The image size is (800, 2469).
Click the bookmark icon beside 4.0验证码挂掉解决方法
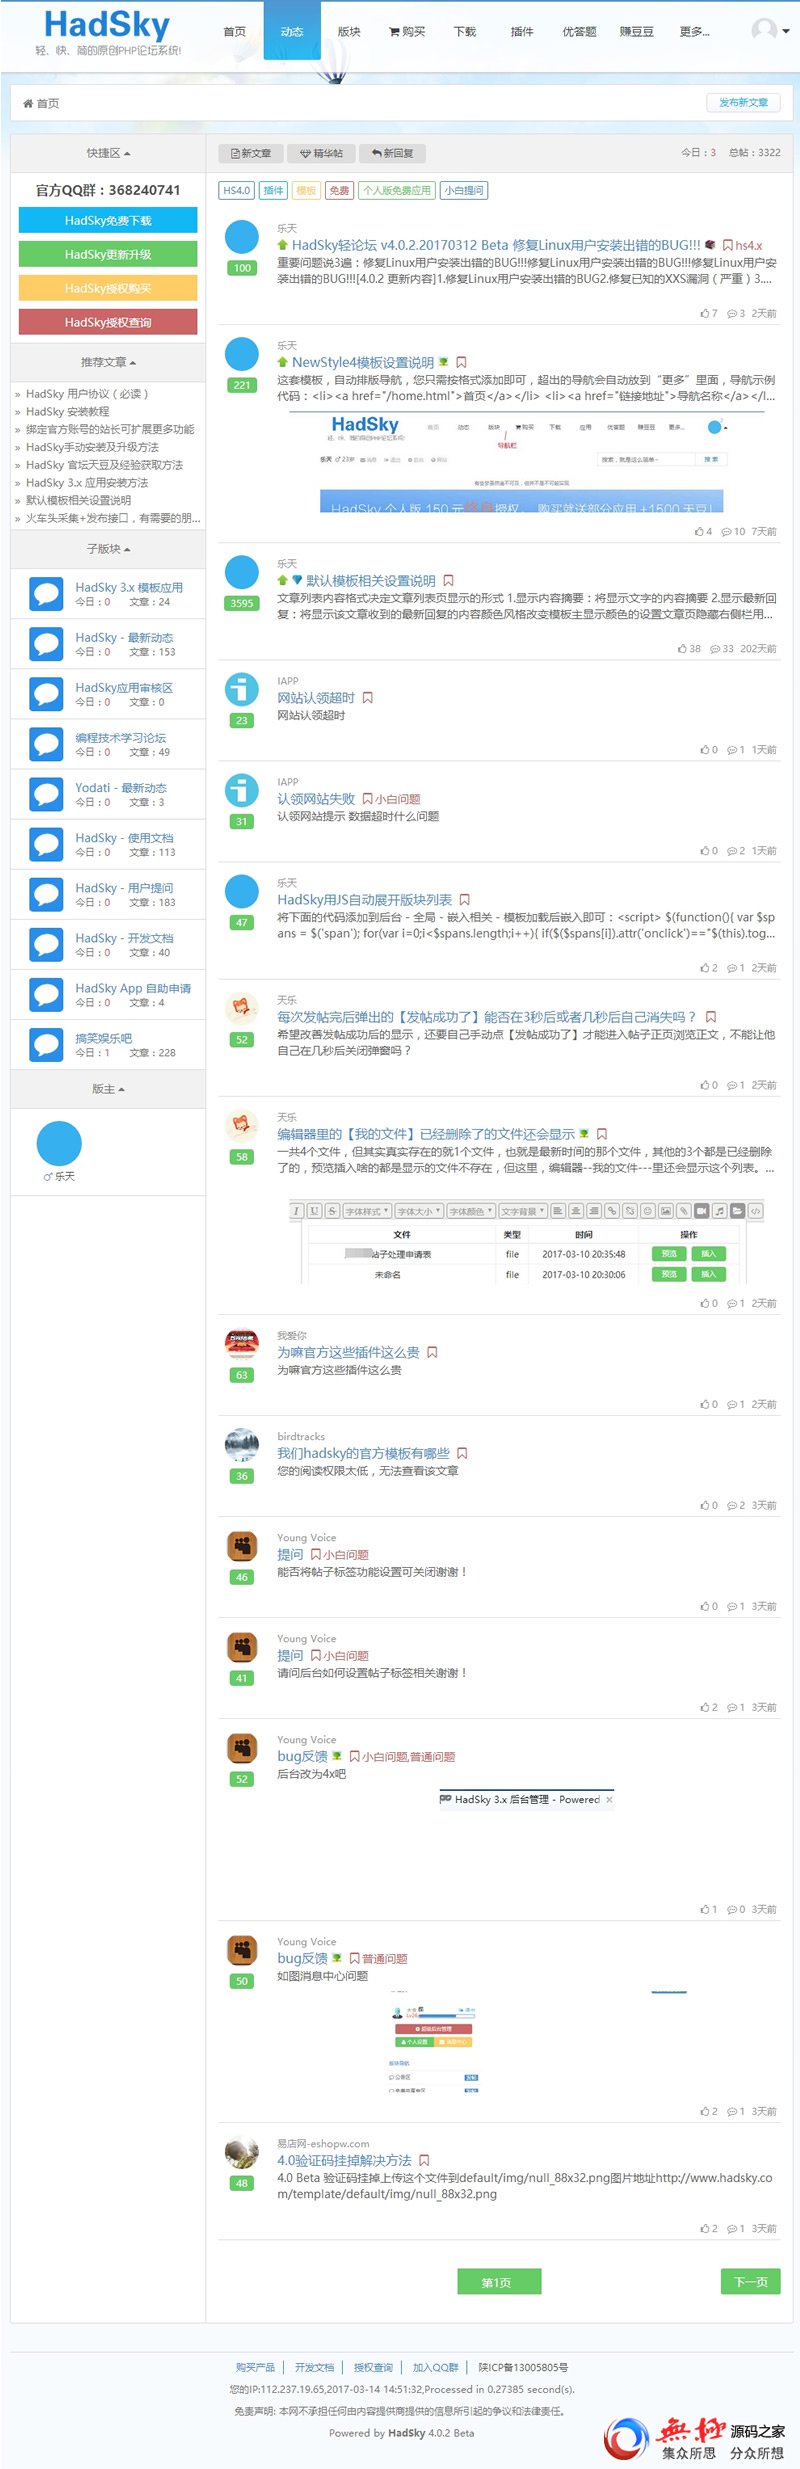(424, 2161)
